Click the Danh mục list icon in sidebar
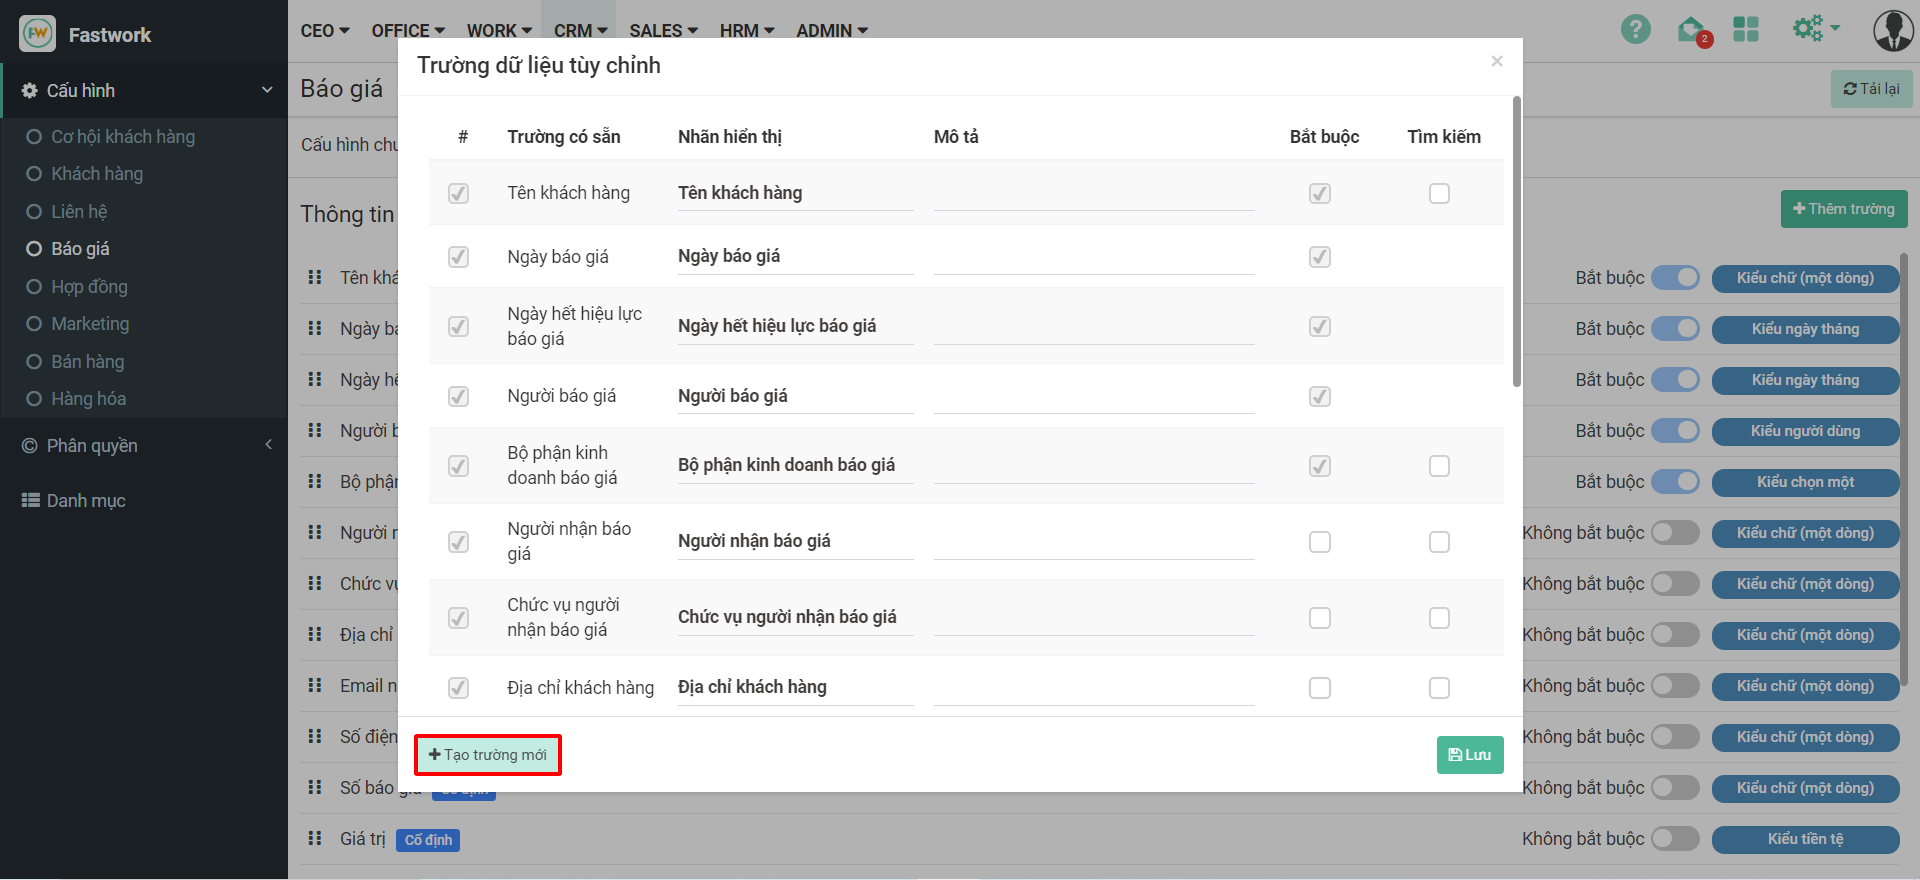 (31, 500)
